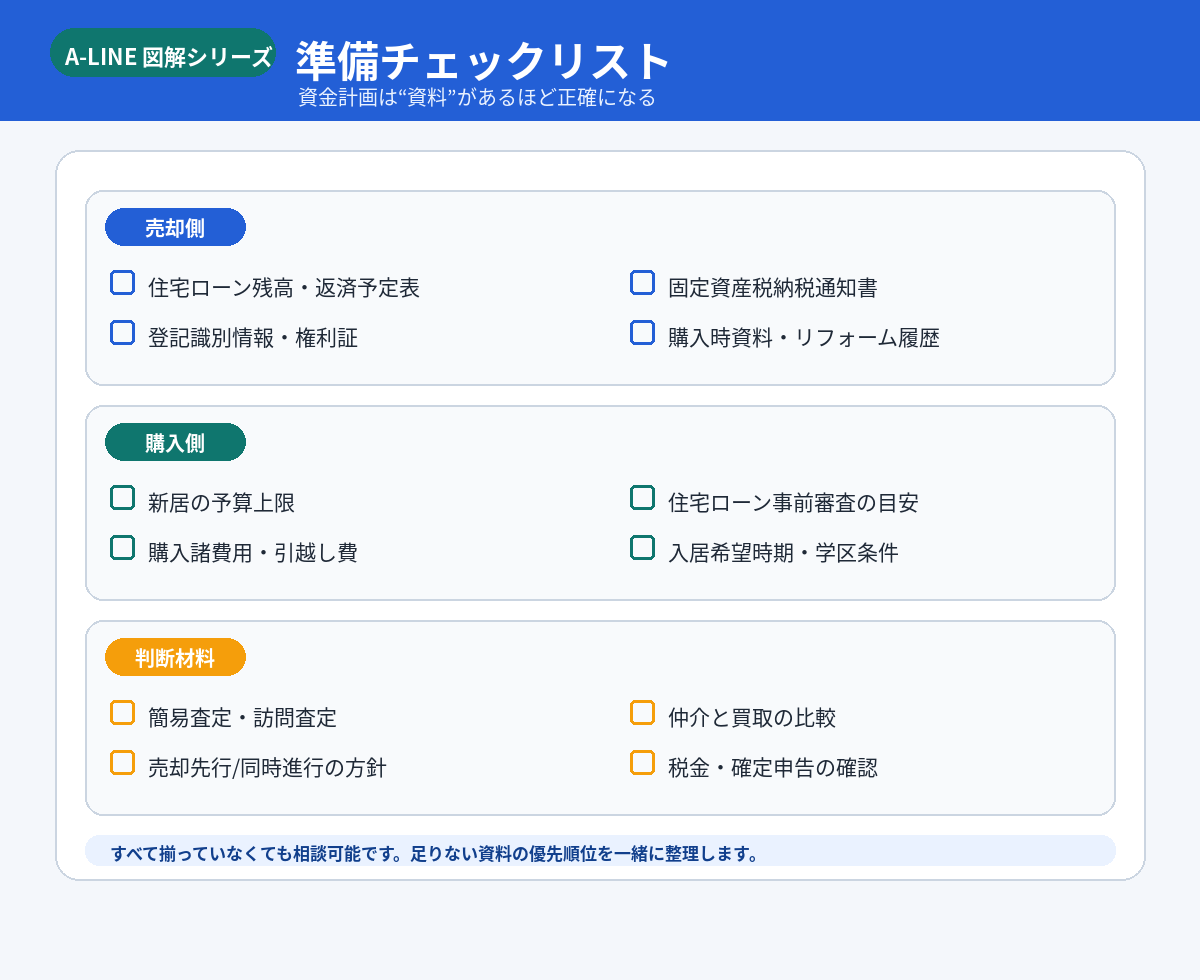
Task: Click the text 税金・確定申告の確認
Action: pos(773,768)
